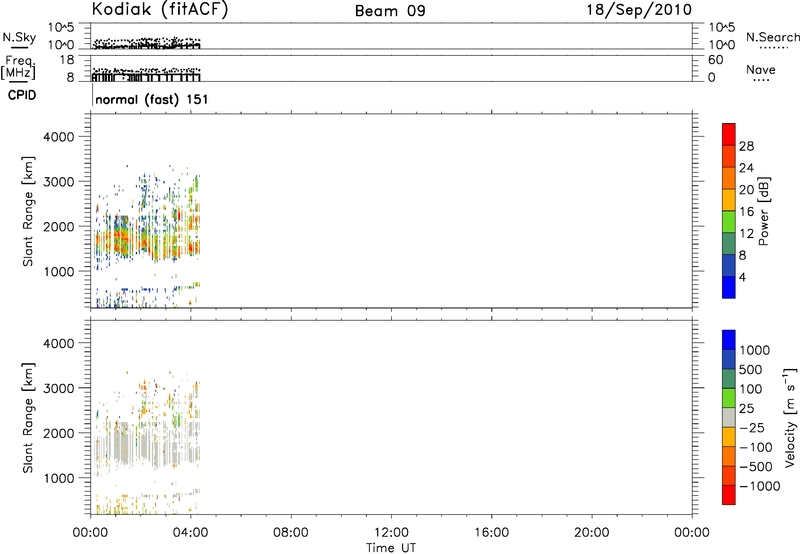The width and height of the screenshot is (800, 554).
Task: Click the '20:00' time axis label
Action: pyautogui.click(x=592, y=533)
